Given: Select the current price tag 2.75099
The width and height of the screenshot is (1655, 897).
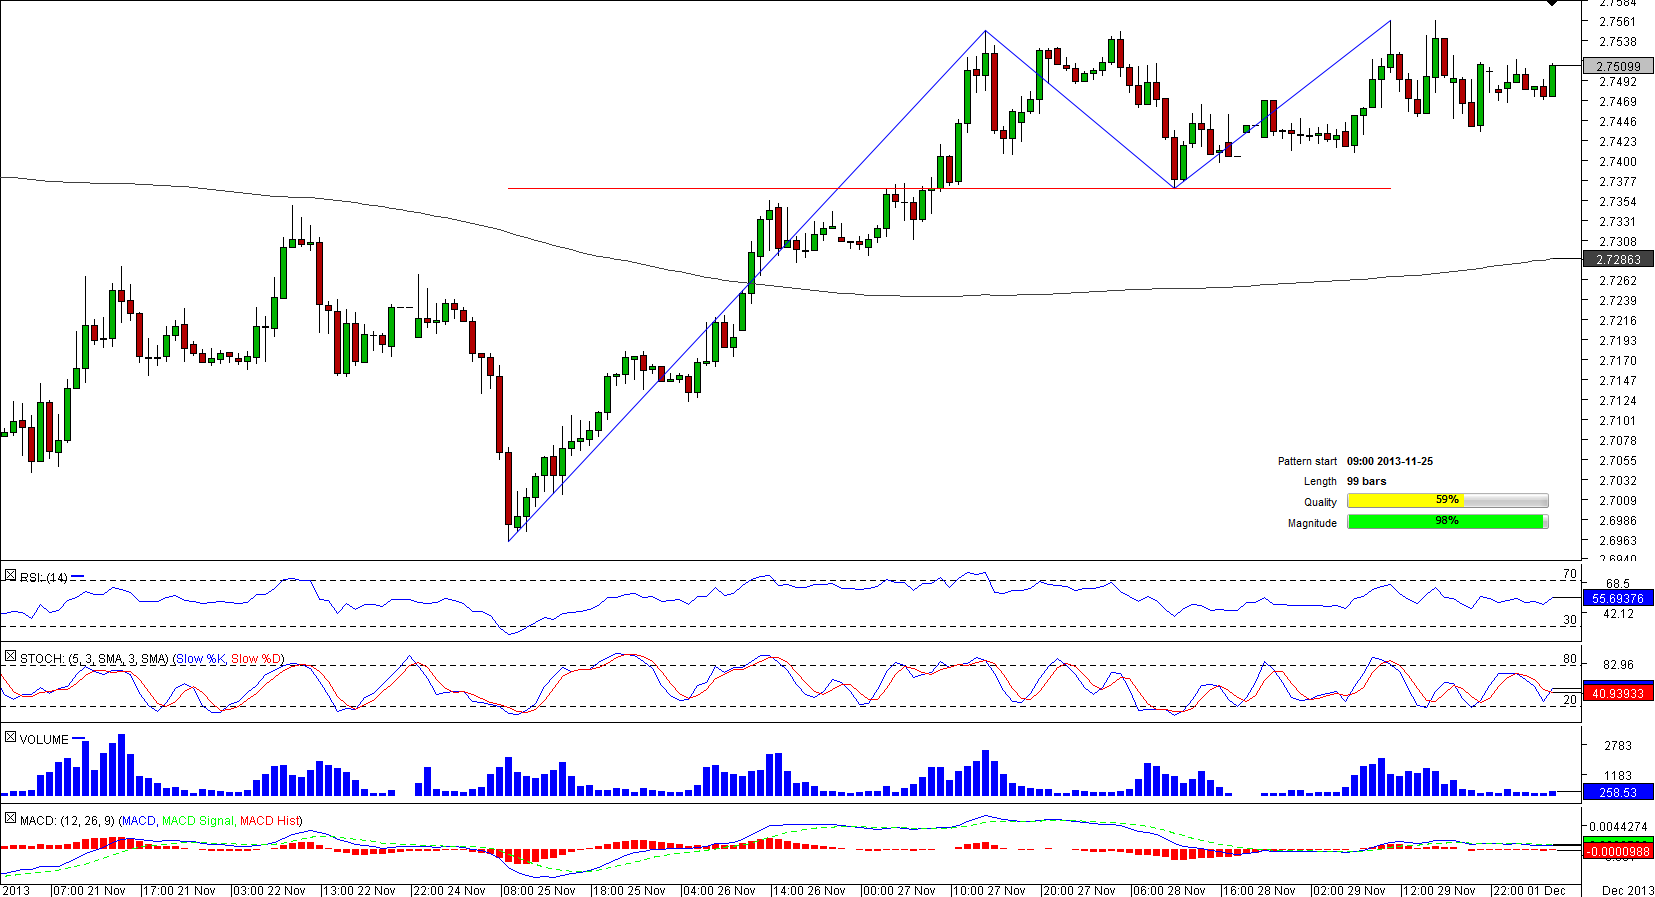Looking at the screenshot, I should [1618, 67].
